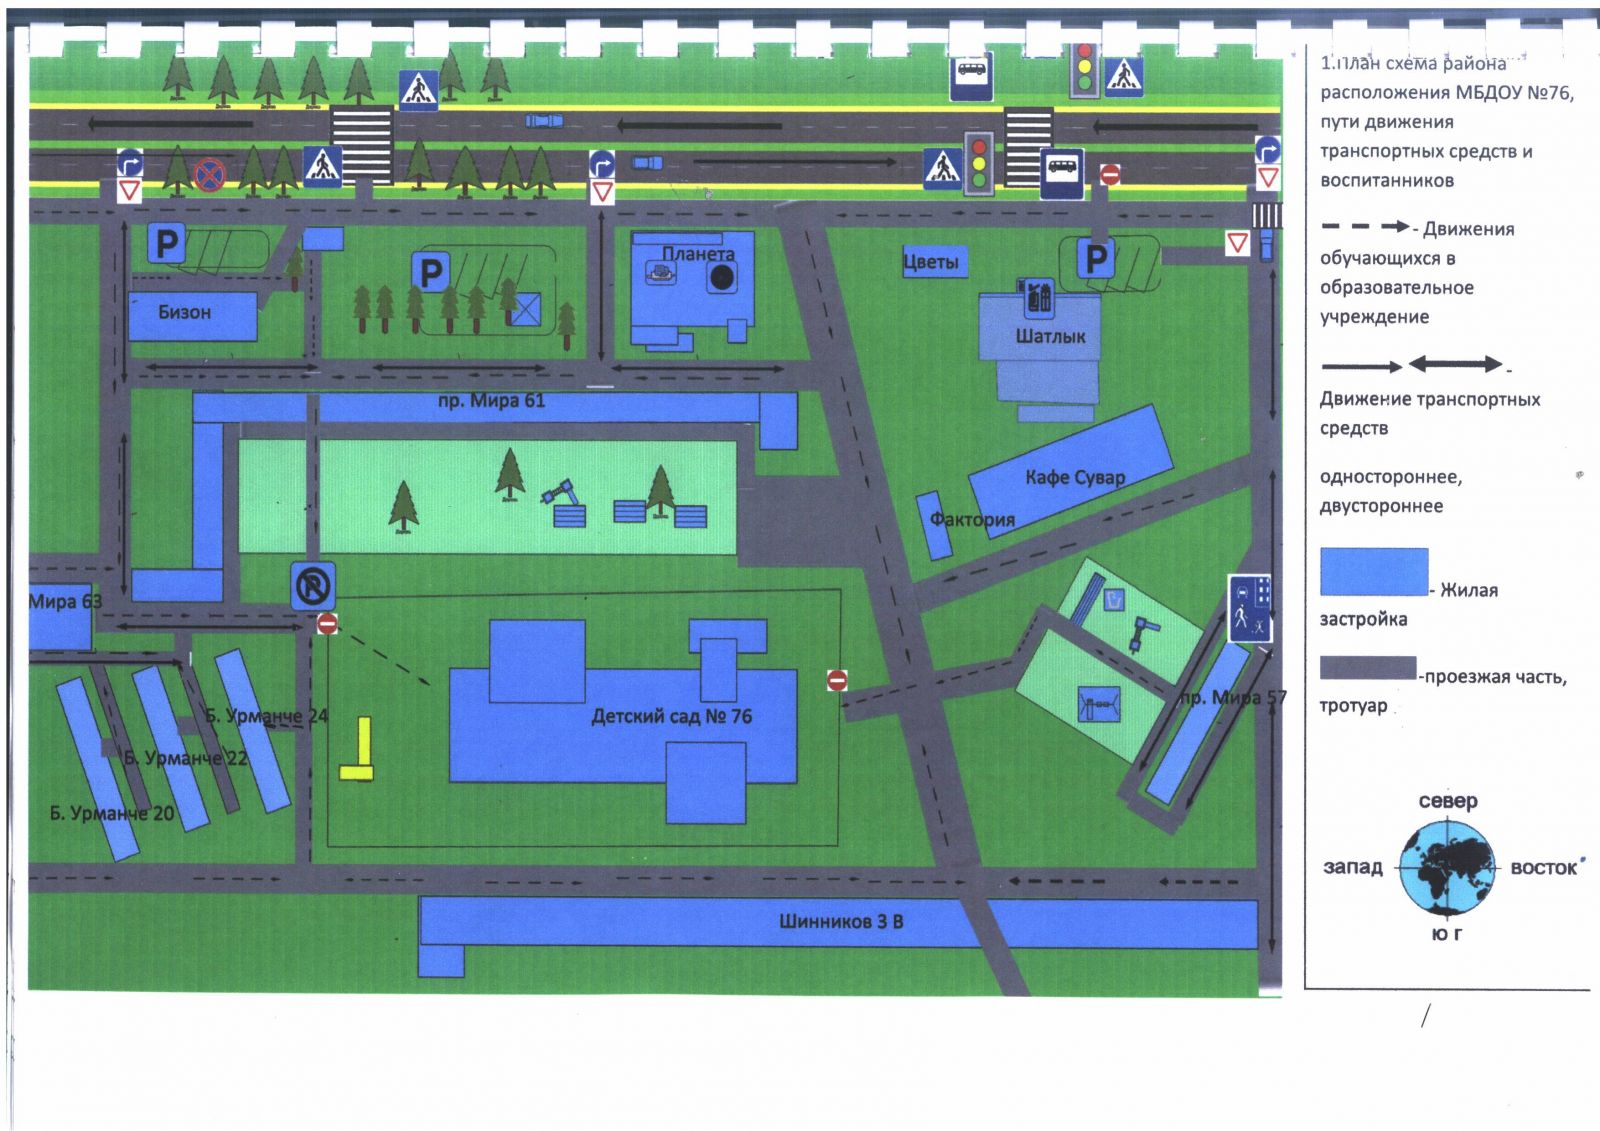Click the no-stopping sign with red cross
Image resolution: width=1600 pixels, height=1131 pixels.
(x=209, y=176)
